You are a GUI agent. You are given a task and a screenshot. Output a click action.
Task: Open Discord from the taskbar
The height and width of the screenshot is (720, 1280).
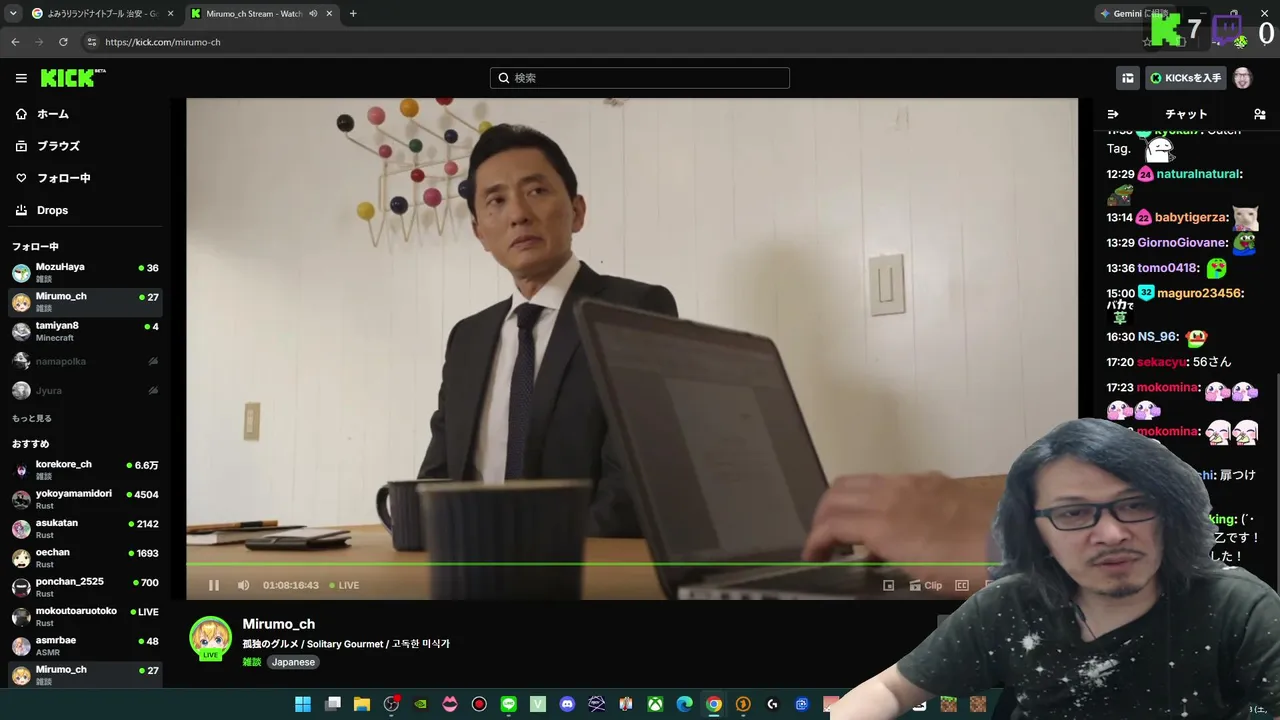[x=567, y=704]
